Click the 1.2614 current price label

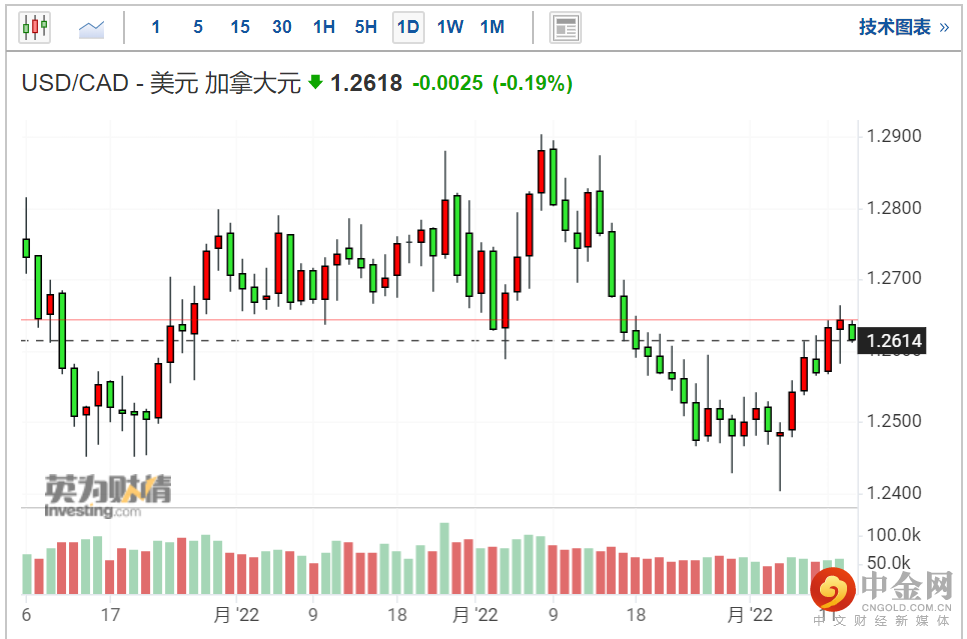click(893, 340)
